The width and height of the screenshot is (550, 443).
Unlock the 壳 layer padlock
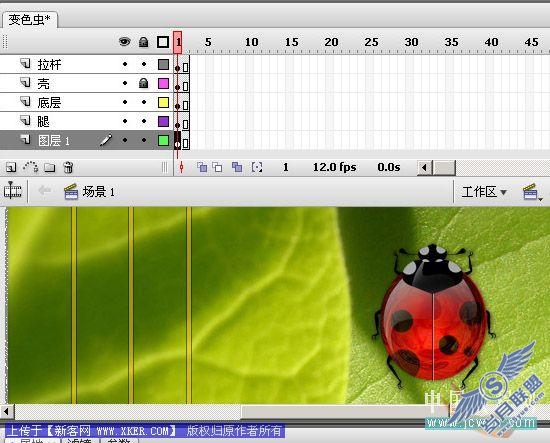[x=143, y=83]
